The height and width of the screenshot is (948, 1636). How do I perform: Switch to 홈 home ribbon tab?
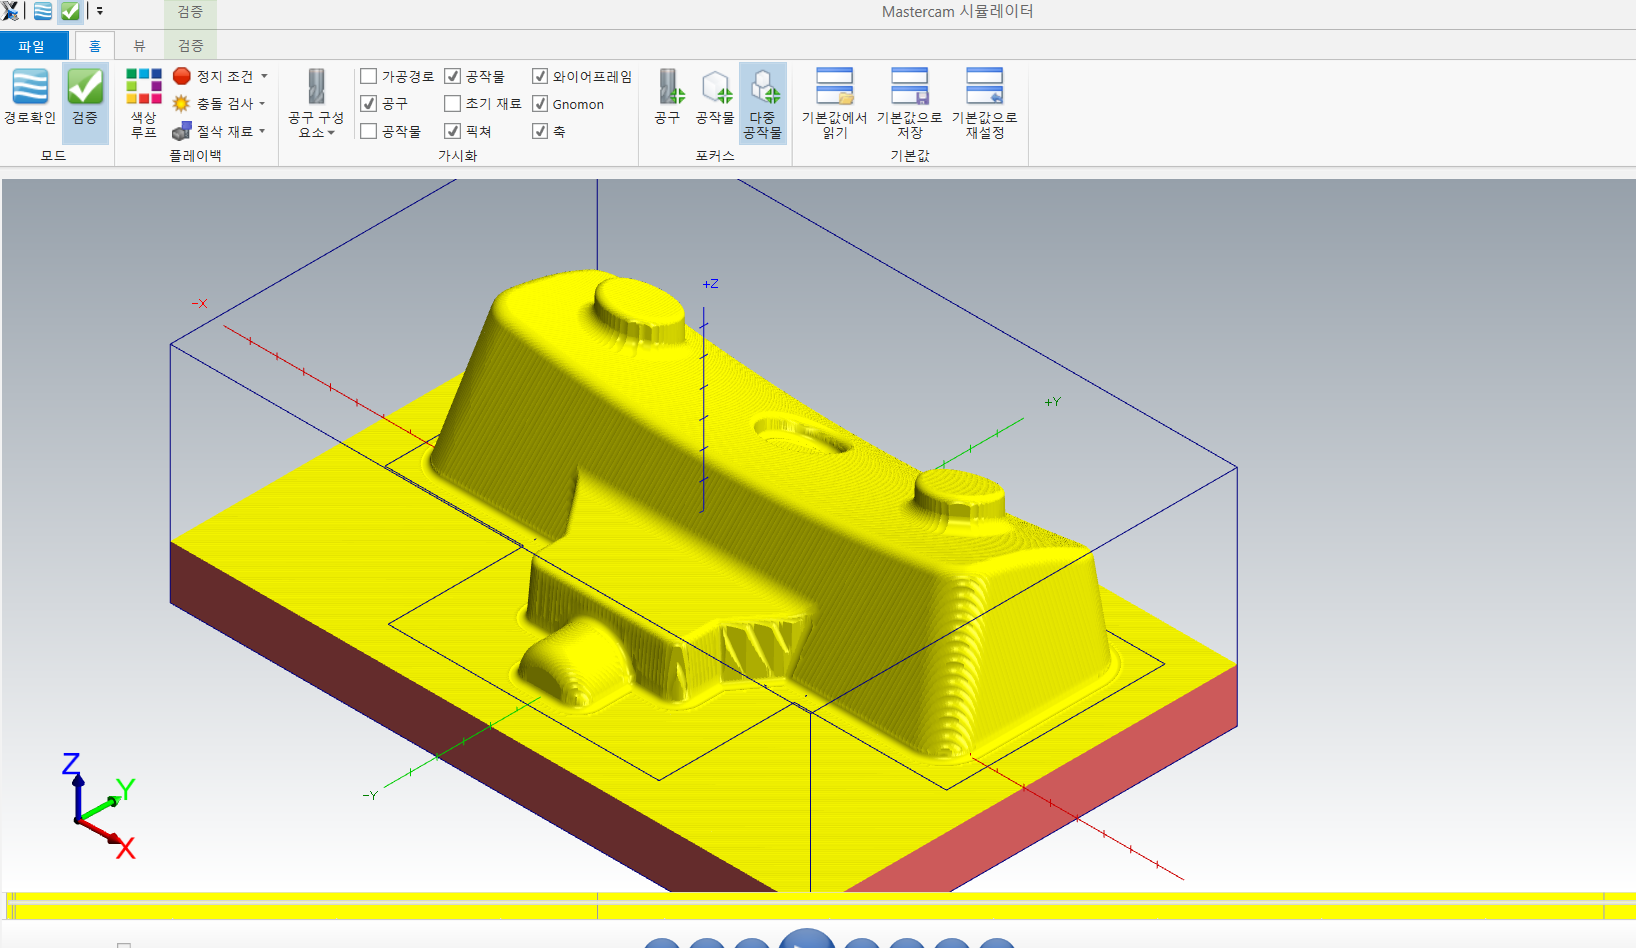(x=95, y=46)
